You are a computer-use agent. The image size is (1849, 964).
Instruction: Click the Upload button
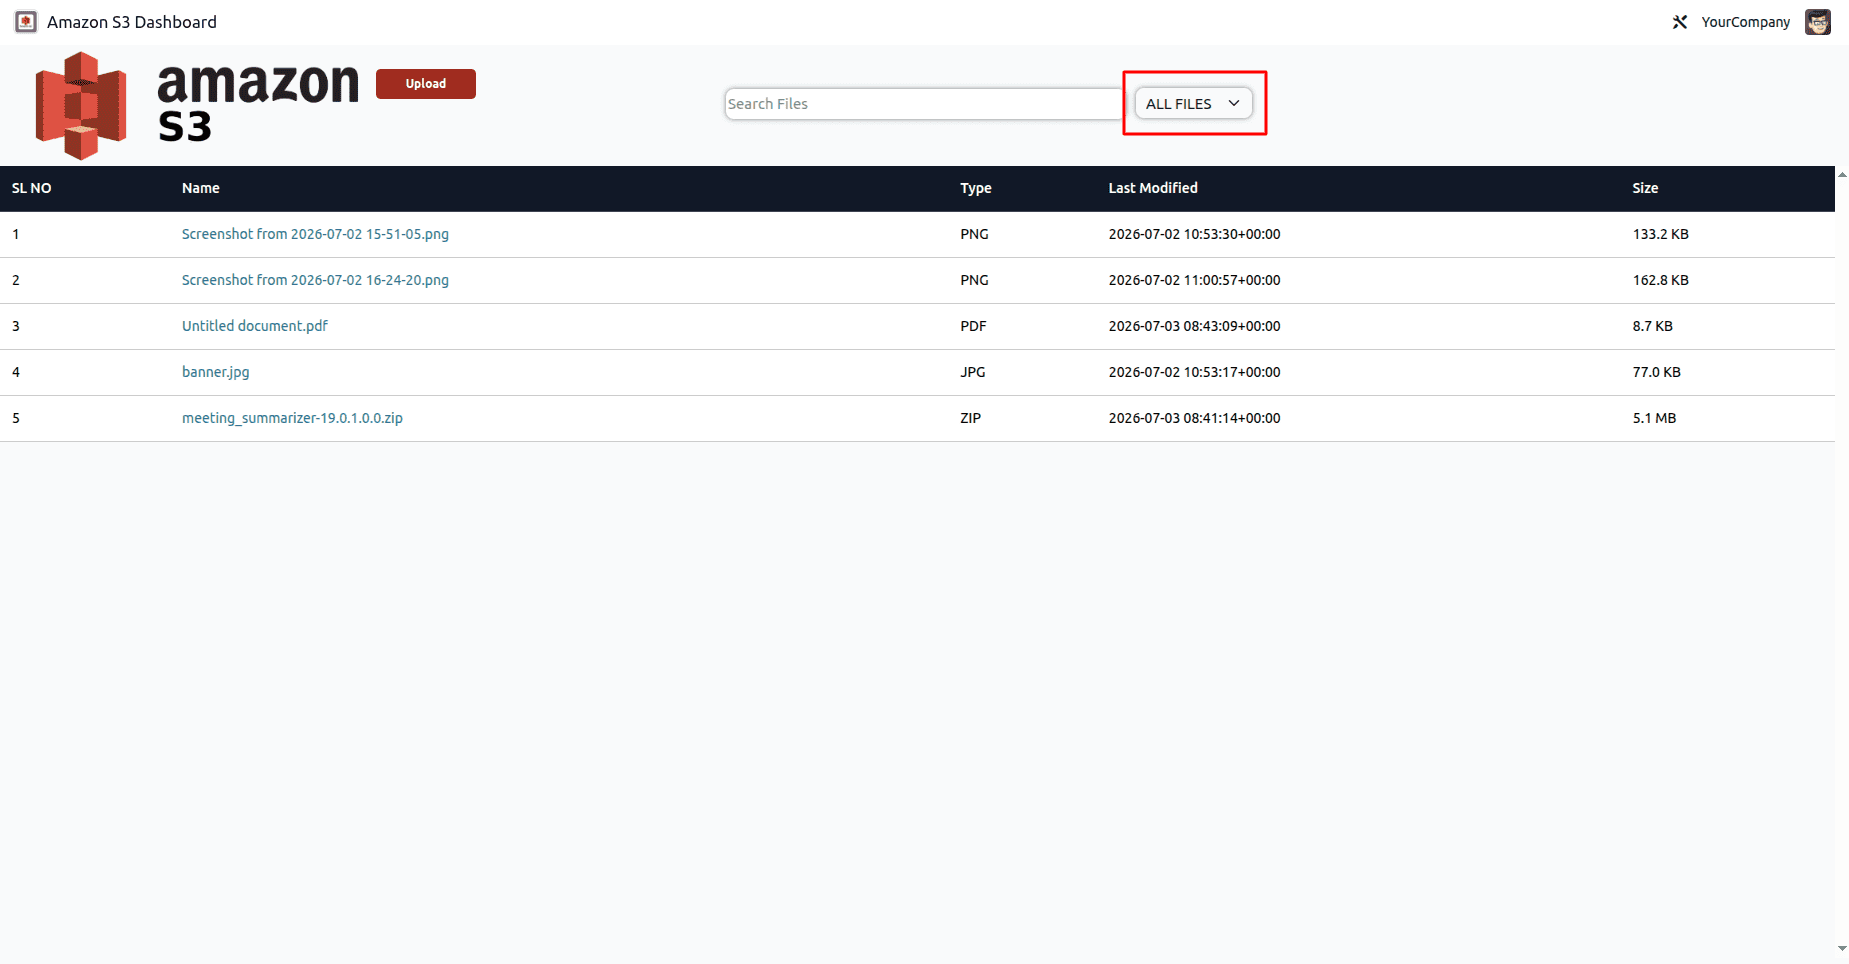coord(426,84)
